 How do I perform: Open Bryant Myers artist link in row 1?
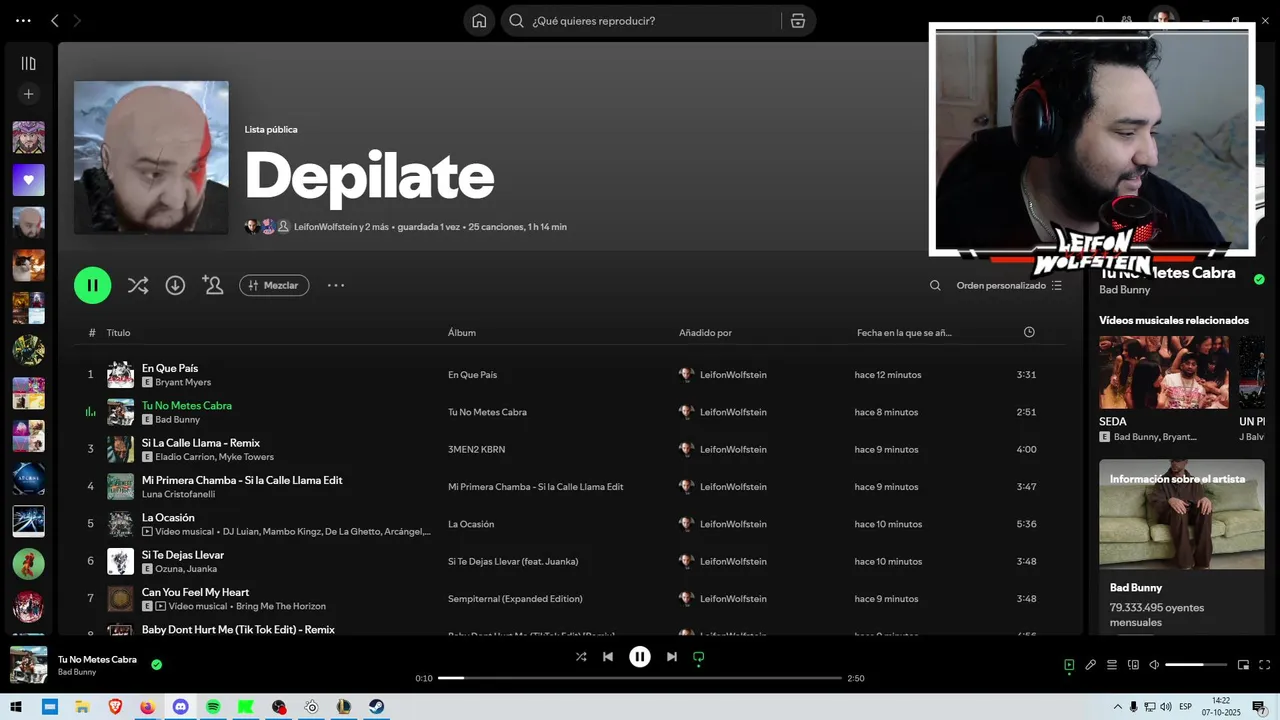(183, 382)
